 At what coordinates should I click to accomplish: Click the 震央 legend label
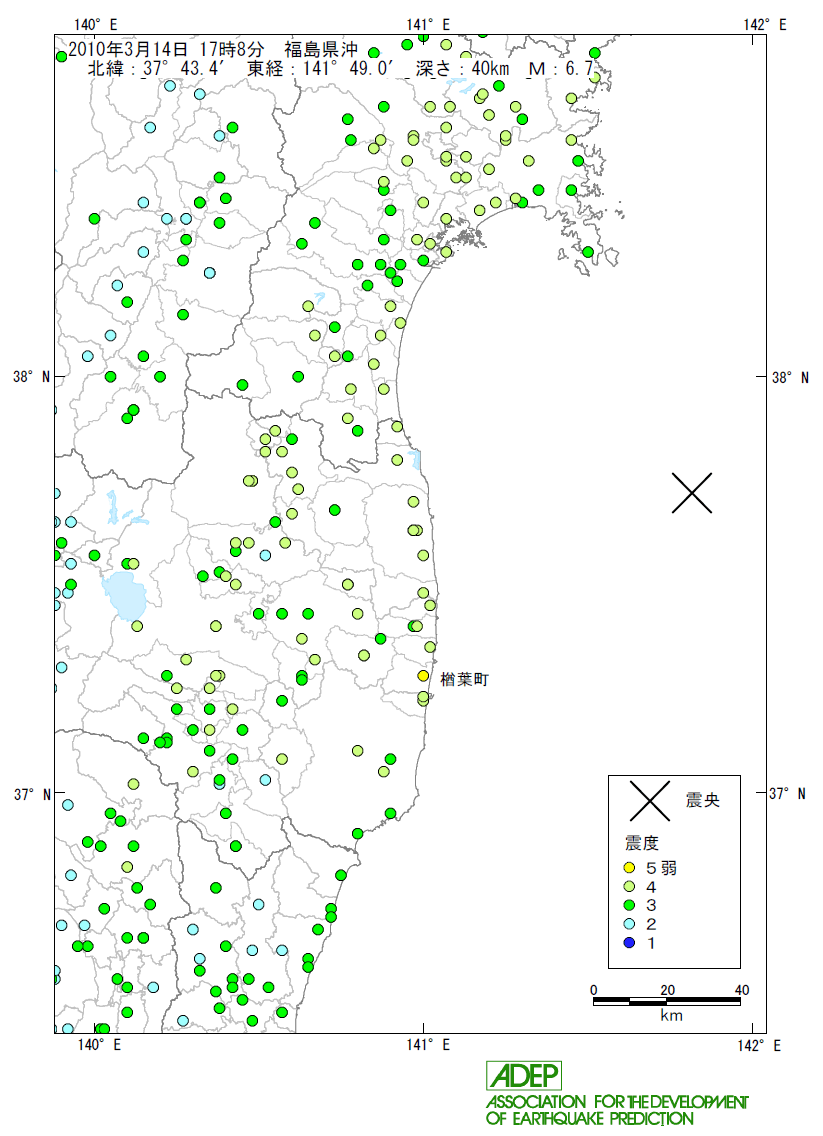point(703,800)
